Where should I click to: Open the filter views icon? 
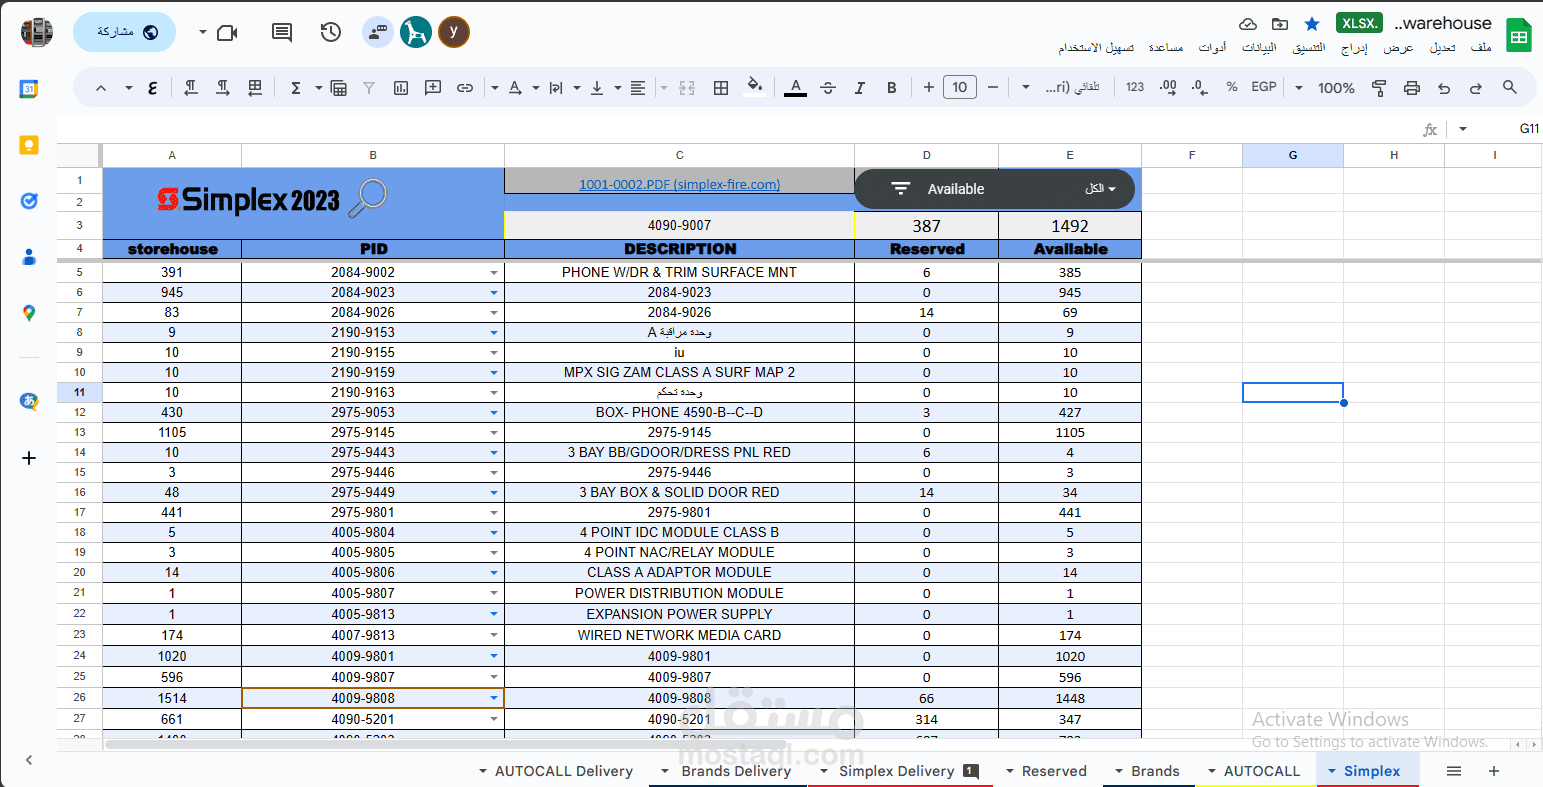coord(339,88)
